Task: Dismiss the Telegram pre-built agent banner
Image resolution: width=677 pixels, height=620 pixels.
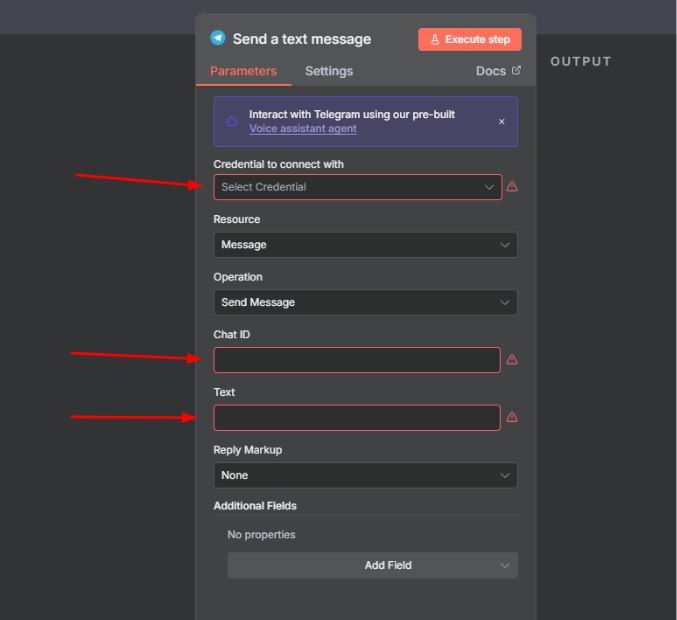Action: 501,121
